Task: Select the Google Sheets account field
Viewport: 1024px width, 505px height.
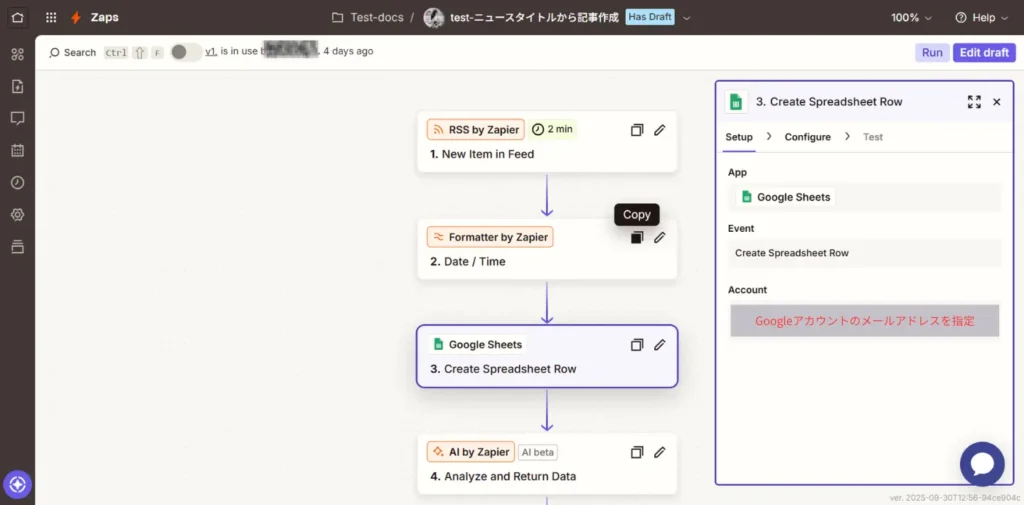Action: click(864, 321)
